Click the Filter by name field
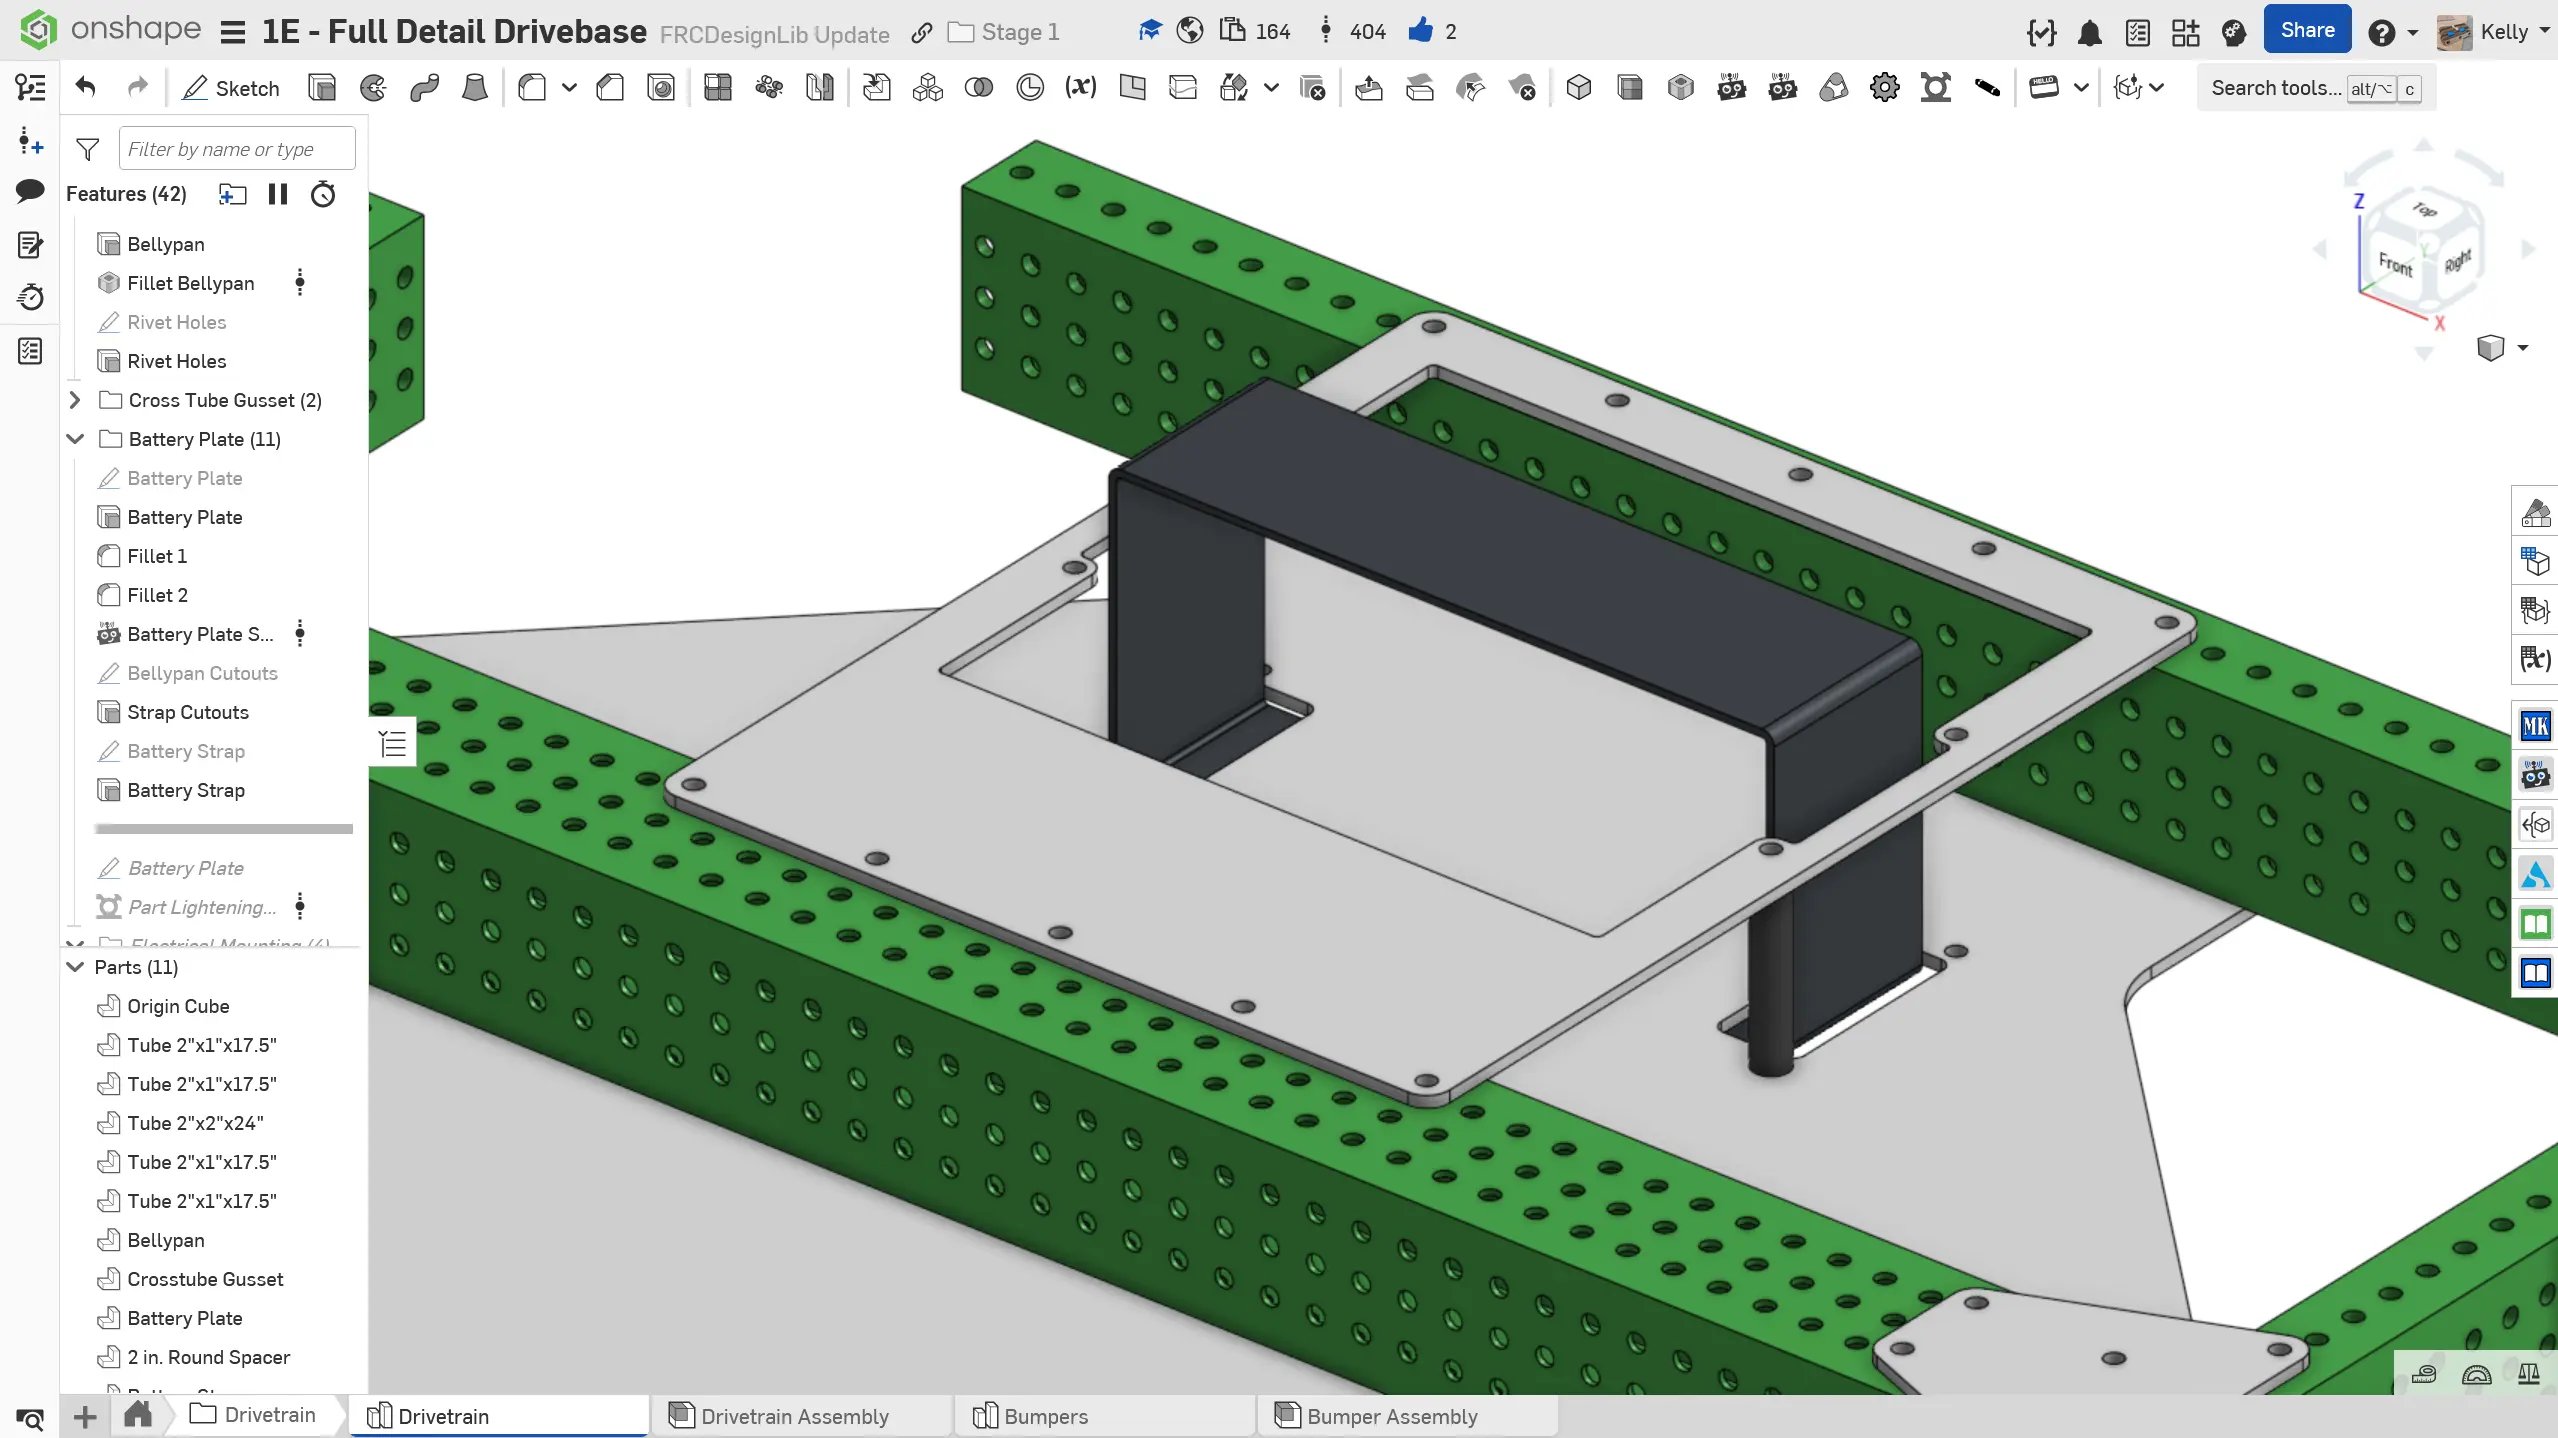2558x1438 pixels. click(236, 149)
